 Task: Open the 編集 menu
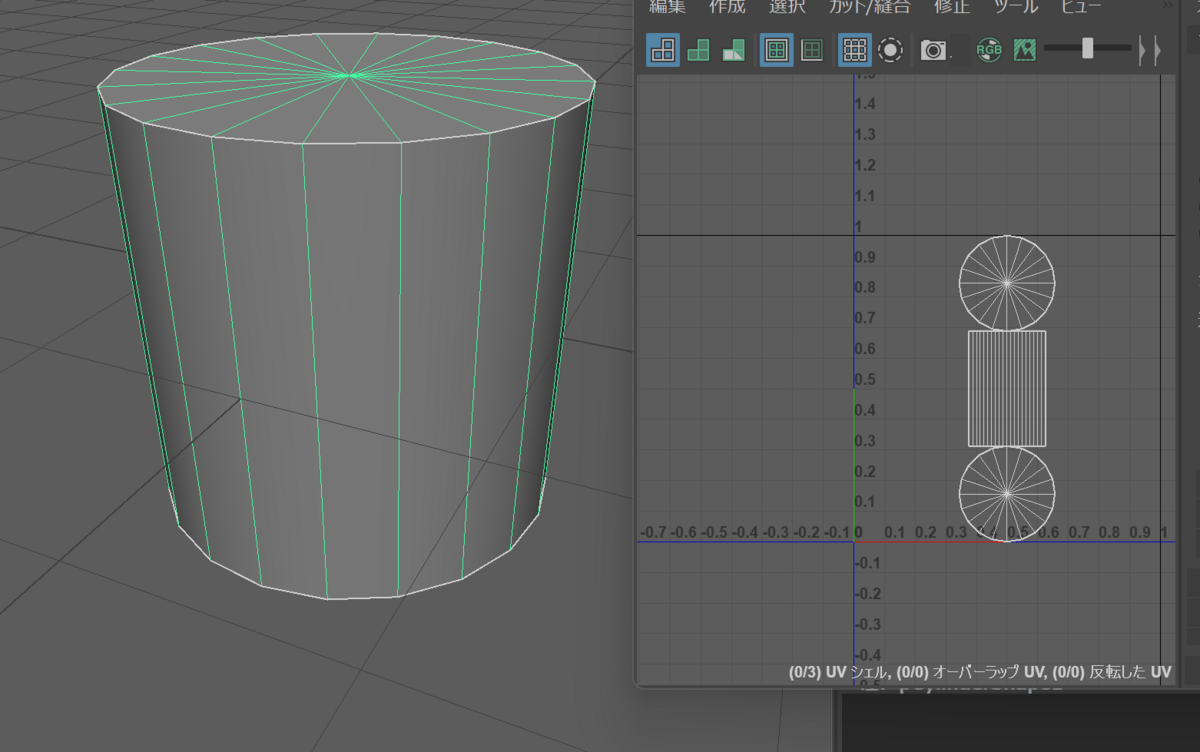coord(667,8)
